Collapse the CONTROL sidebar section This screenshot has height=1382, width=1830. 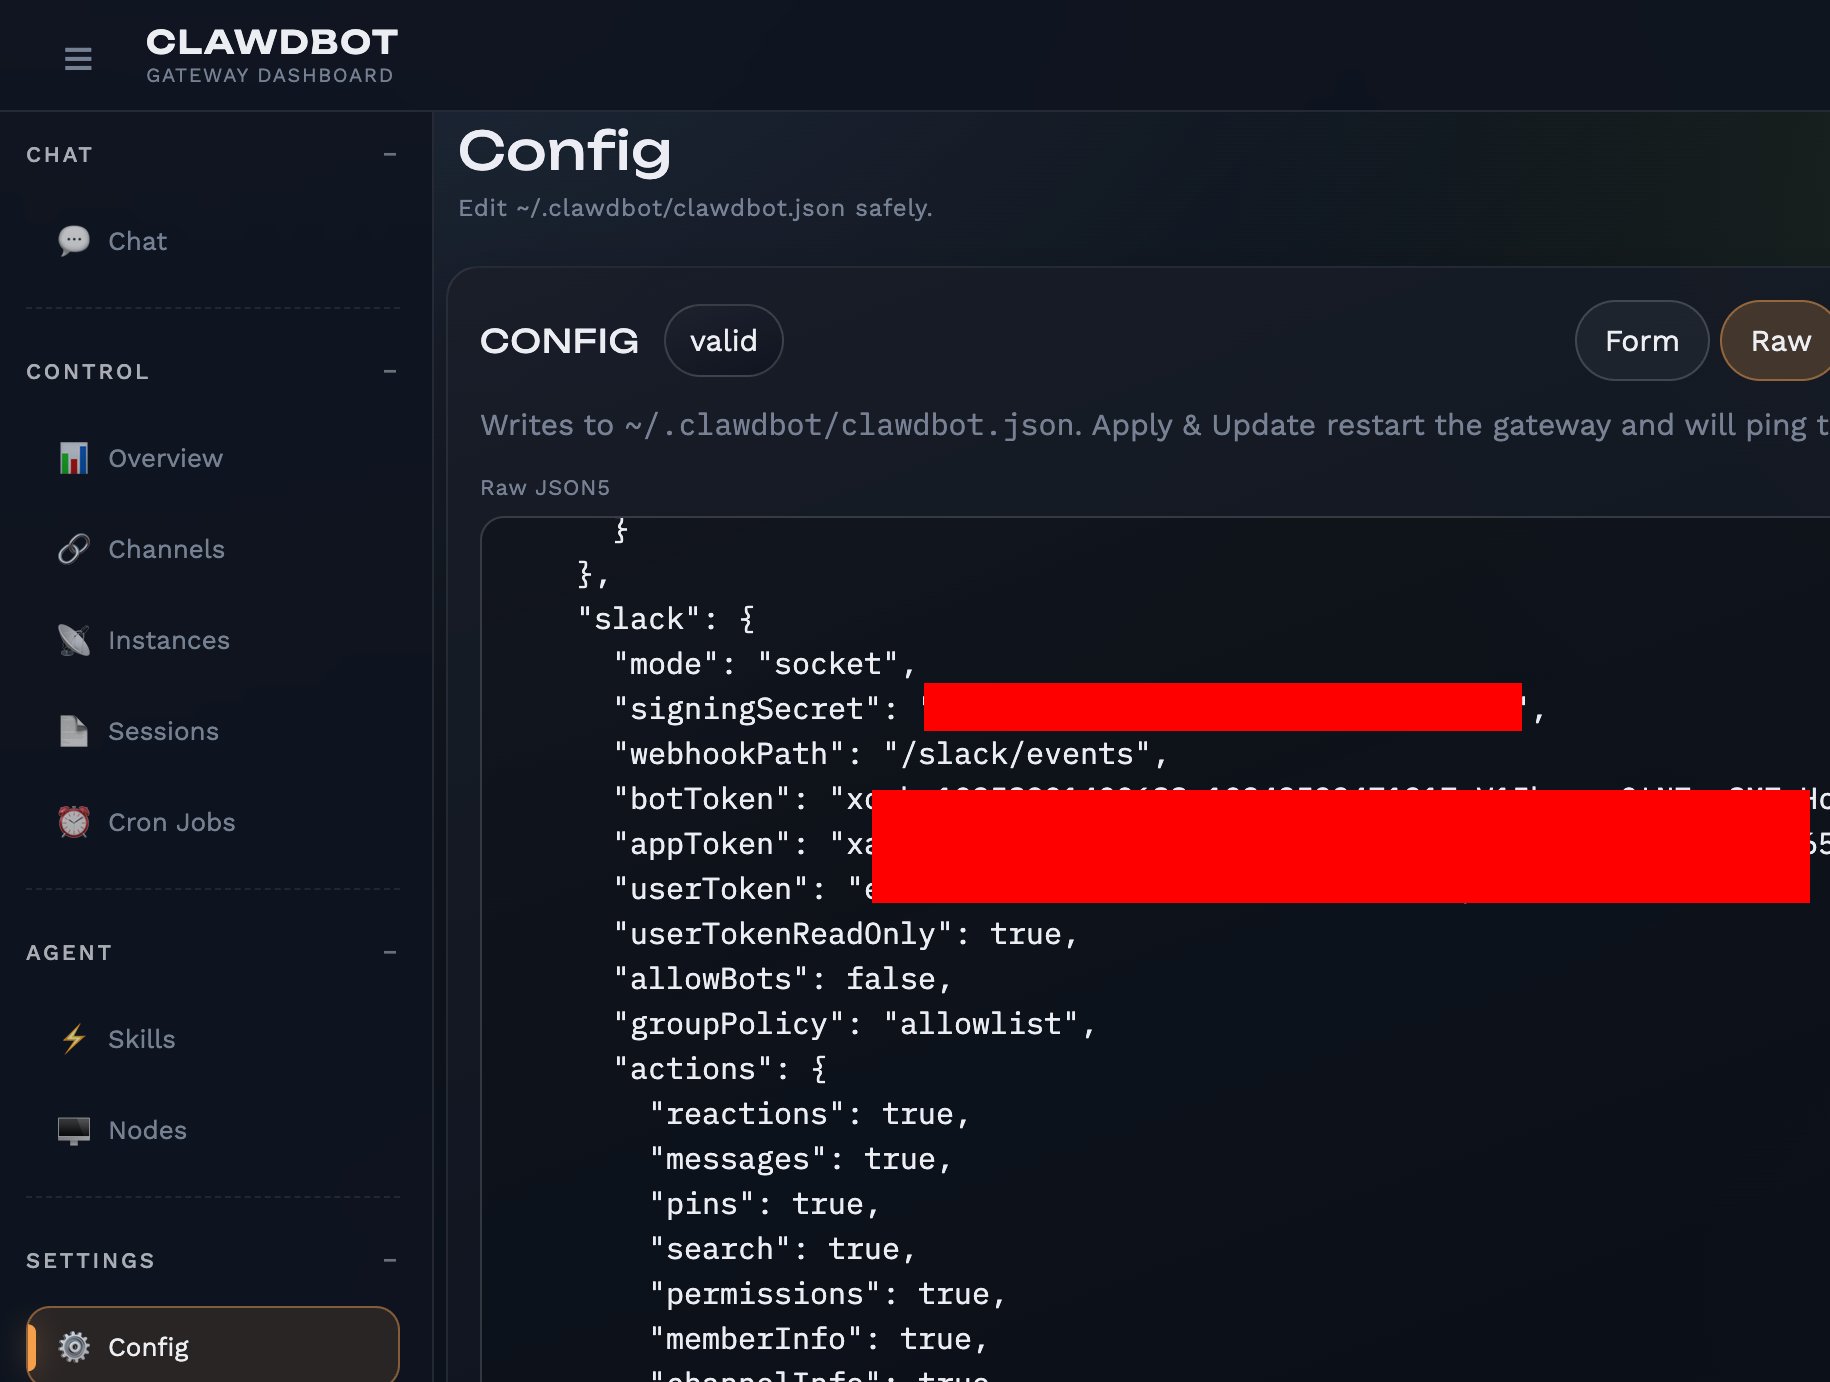pyautogui.click(x=390, y=372)
